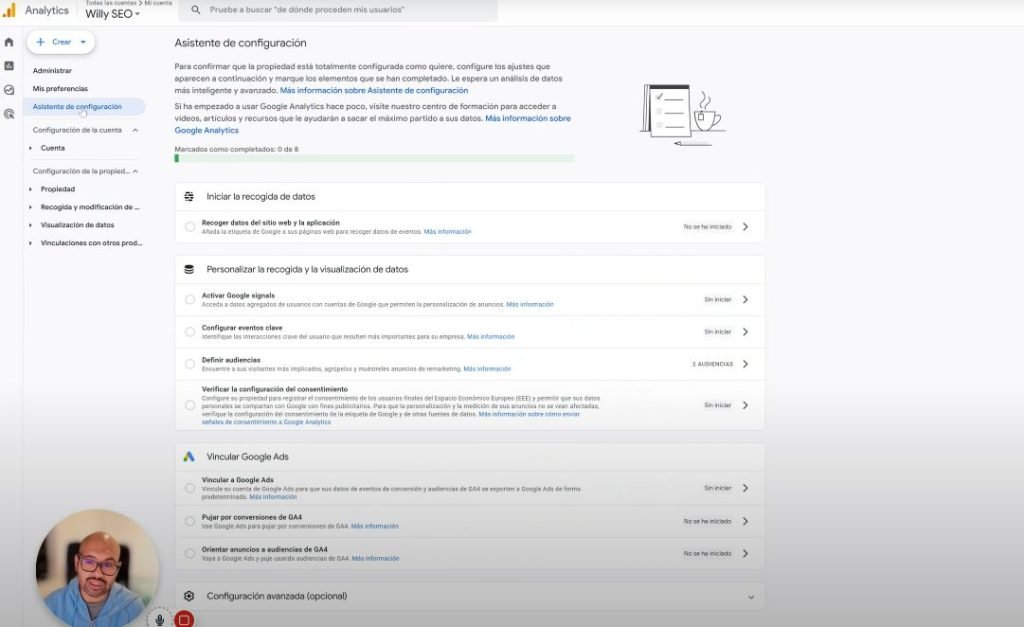Expand 'Vinculaciones con otros prod...' item

[31, 243]
